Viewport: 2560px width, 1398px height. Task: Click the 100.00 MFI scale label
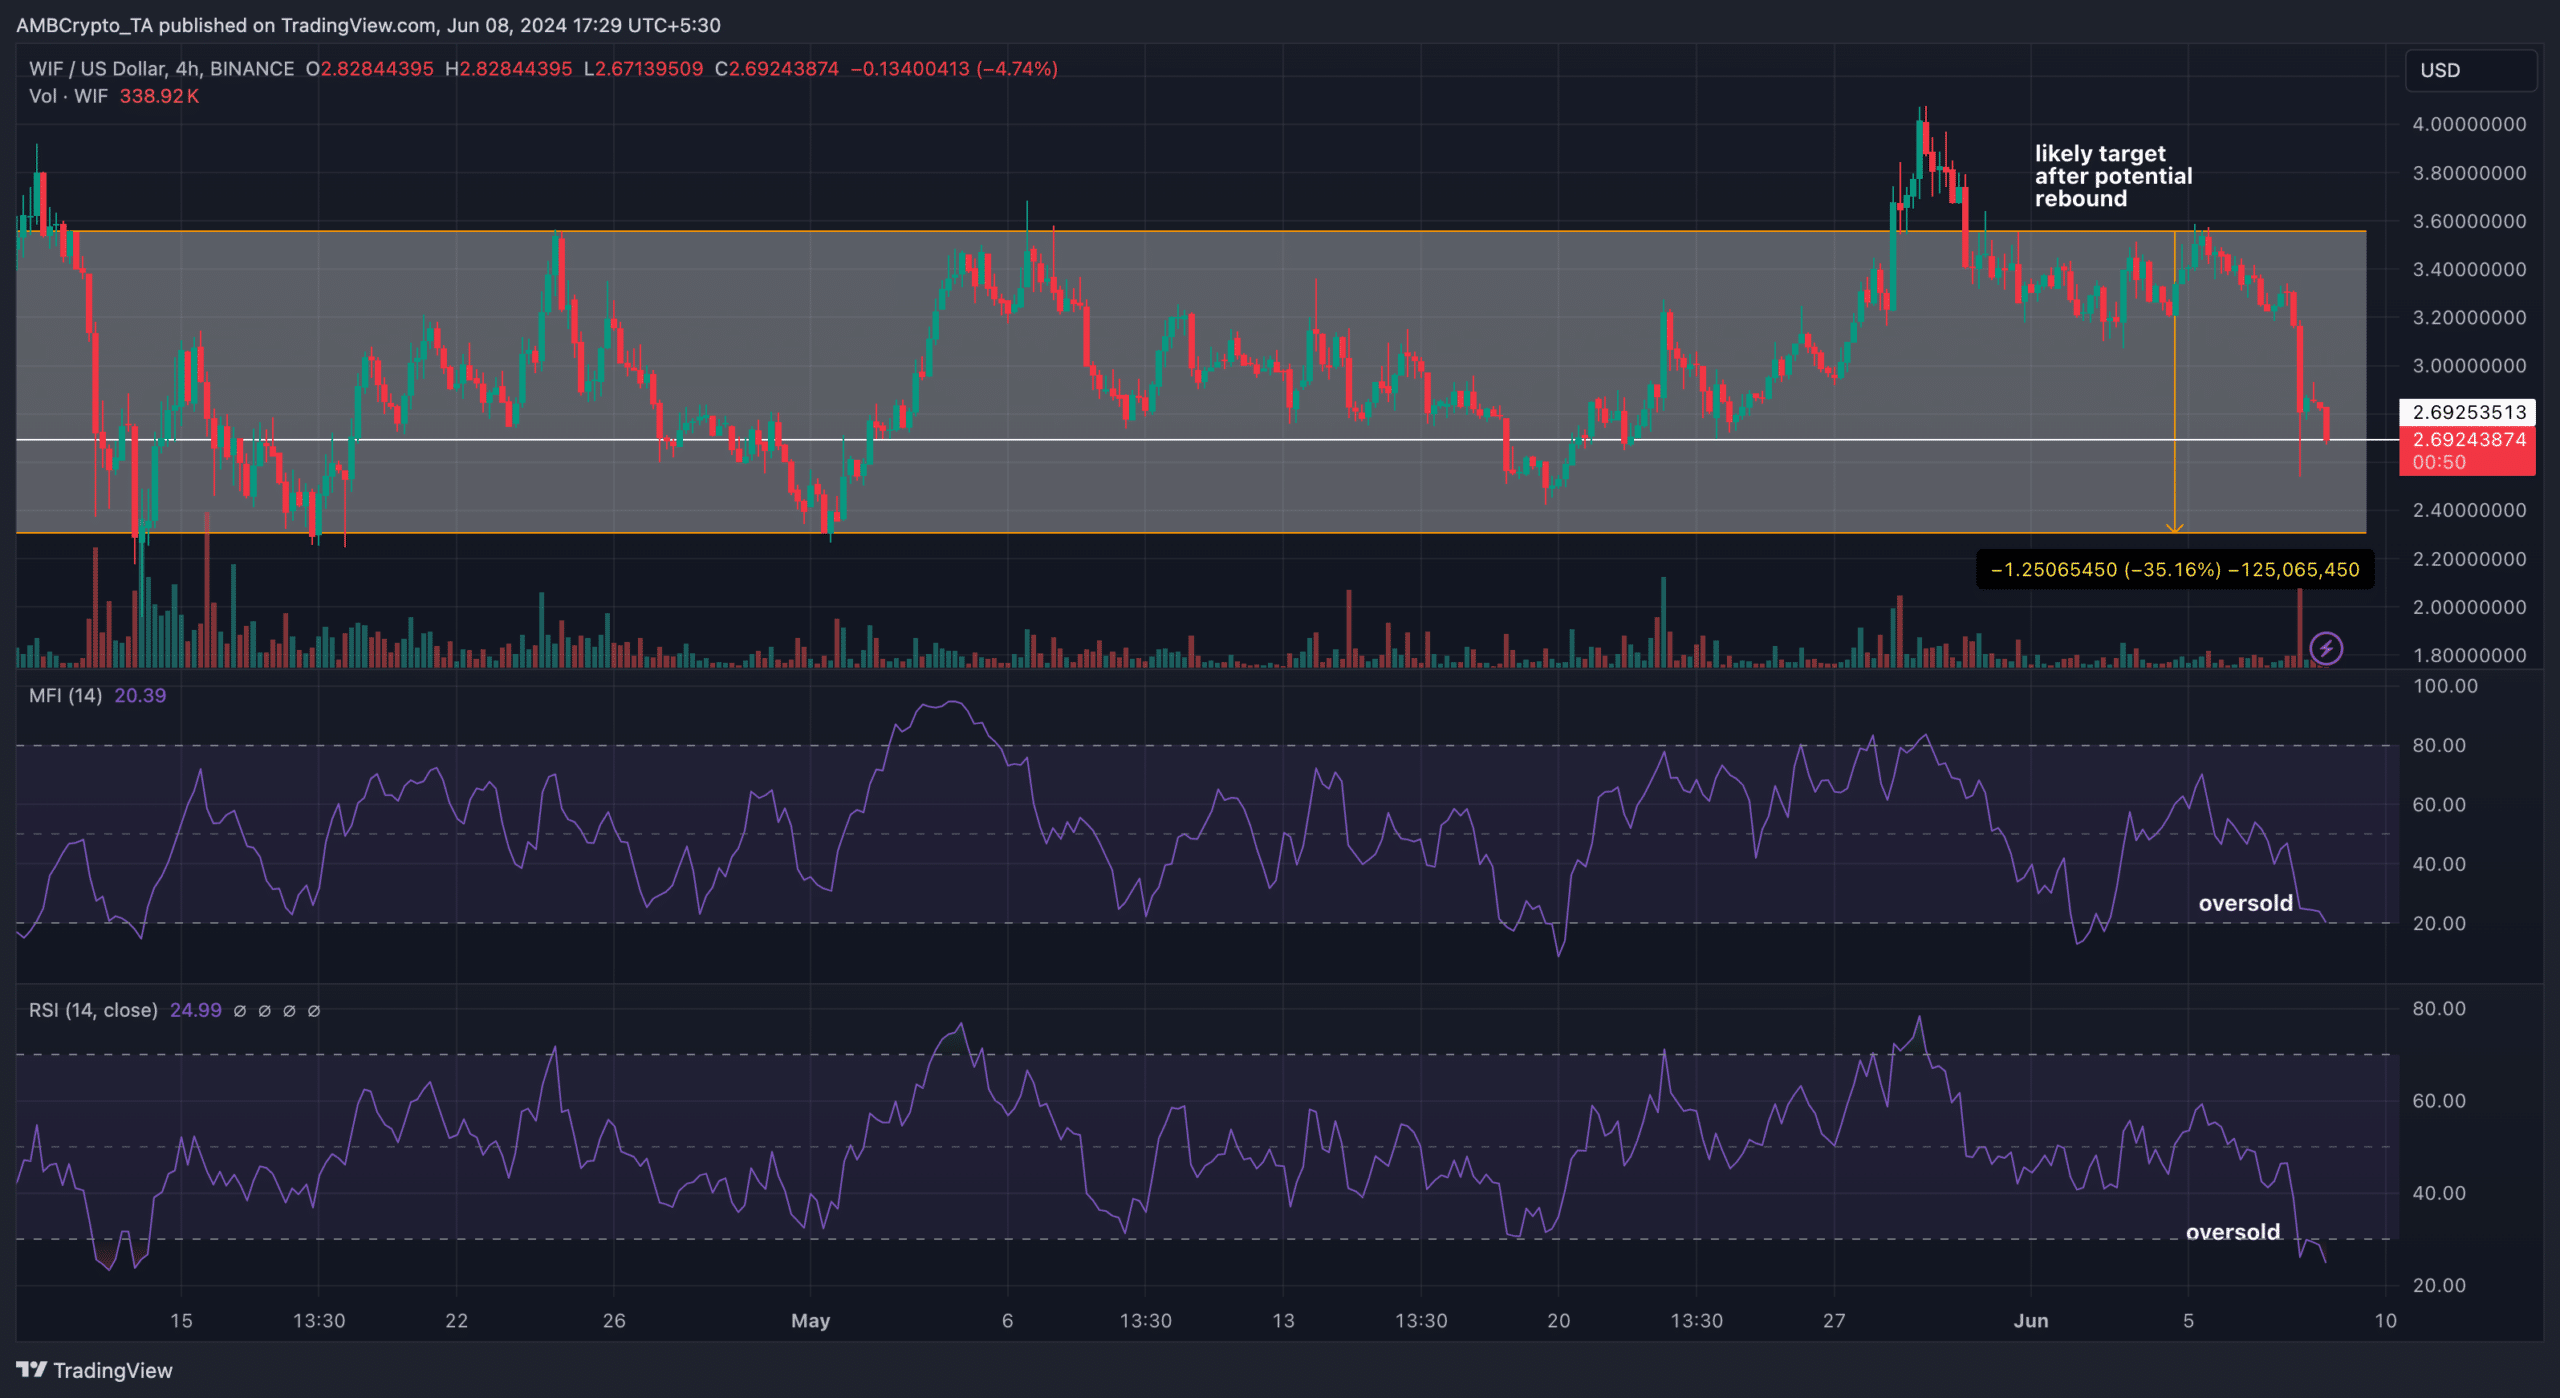[x=2445, y=686]
